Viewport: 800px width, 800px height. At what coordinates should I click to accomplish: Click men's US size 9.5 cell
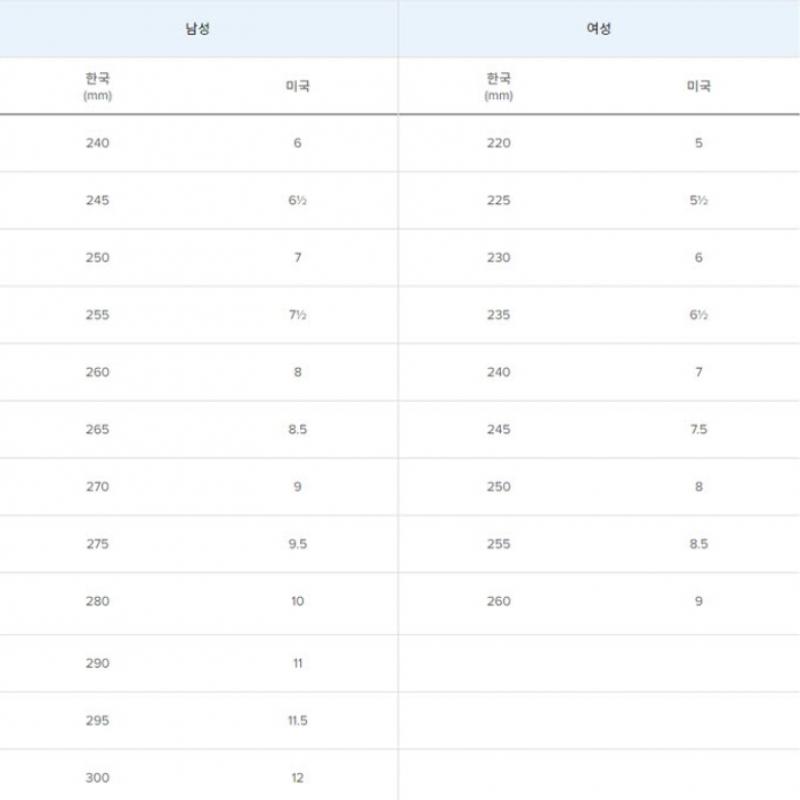pos(298,544)
